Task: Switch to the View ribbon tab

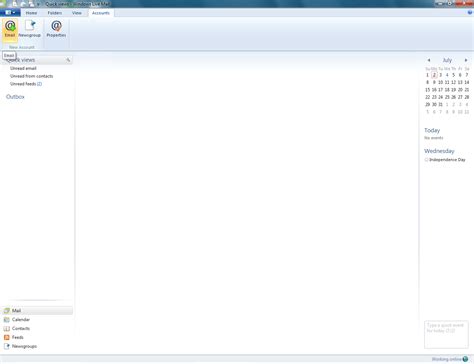Action: point(77,13)
